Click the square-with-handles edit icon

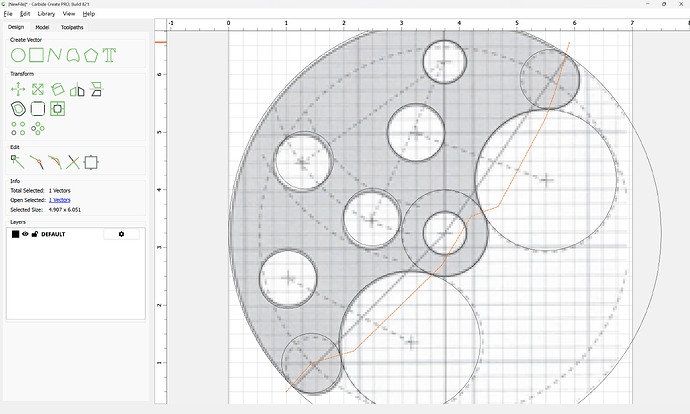click(x=91, y=162)
